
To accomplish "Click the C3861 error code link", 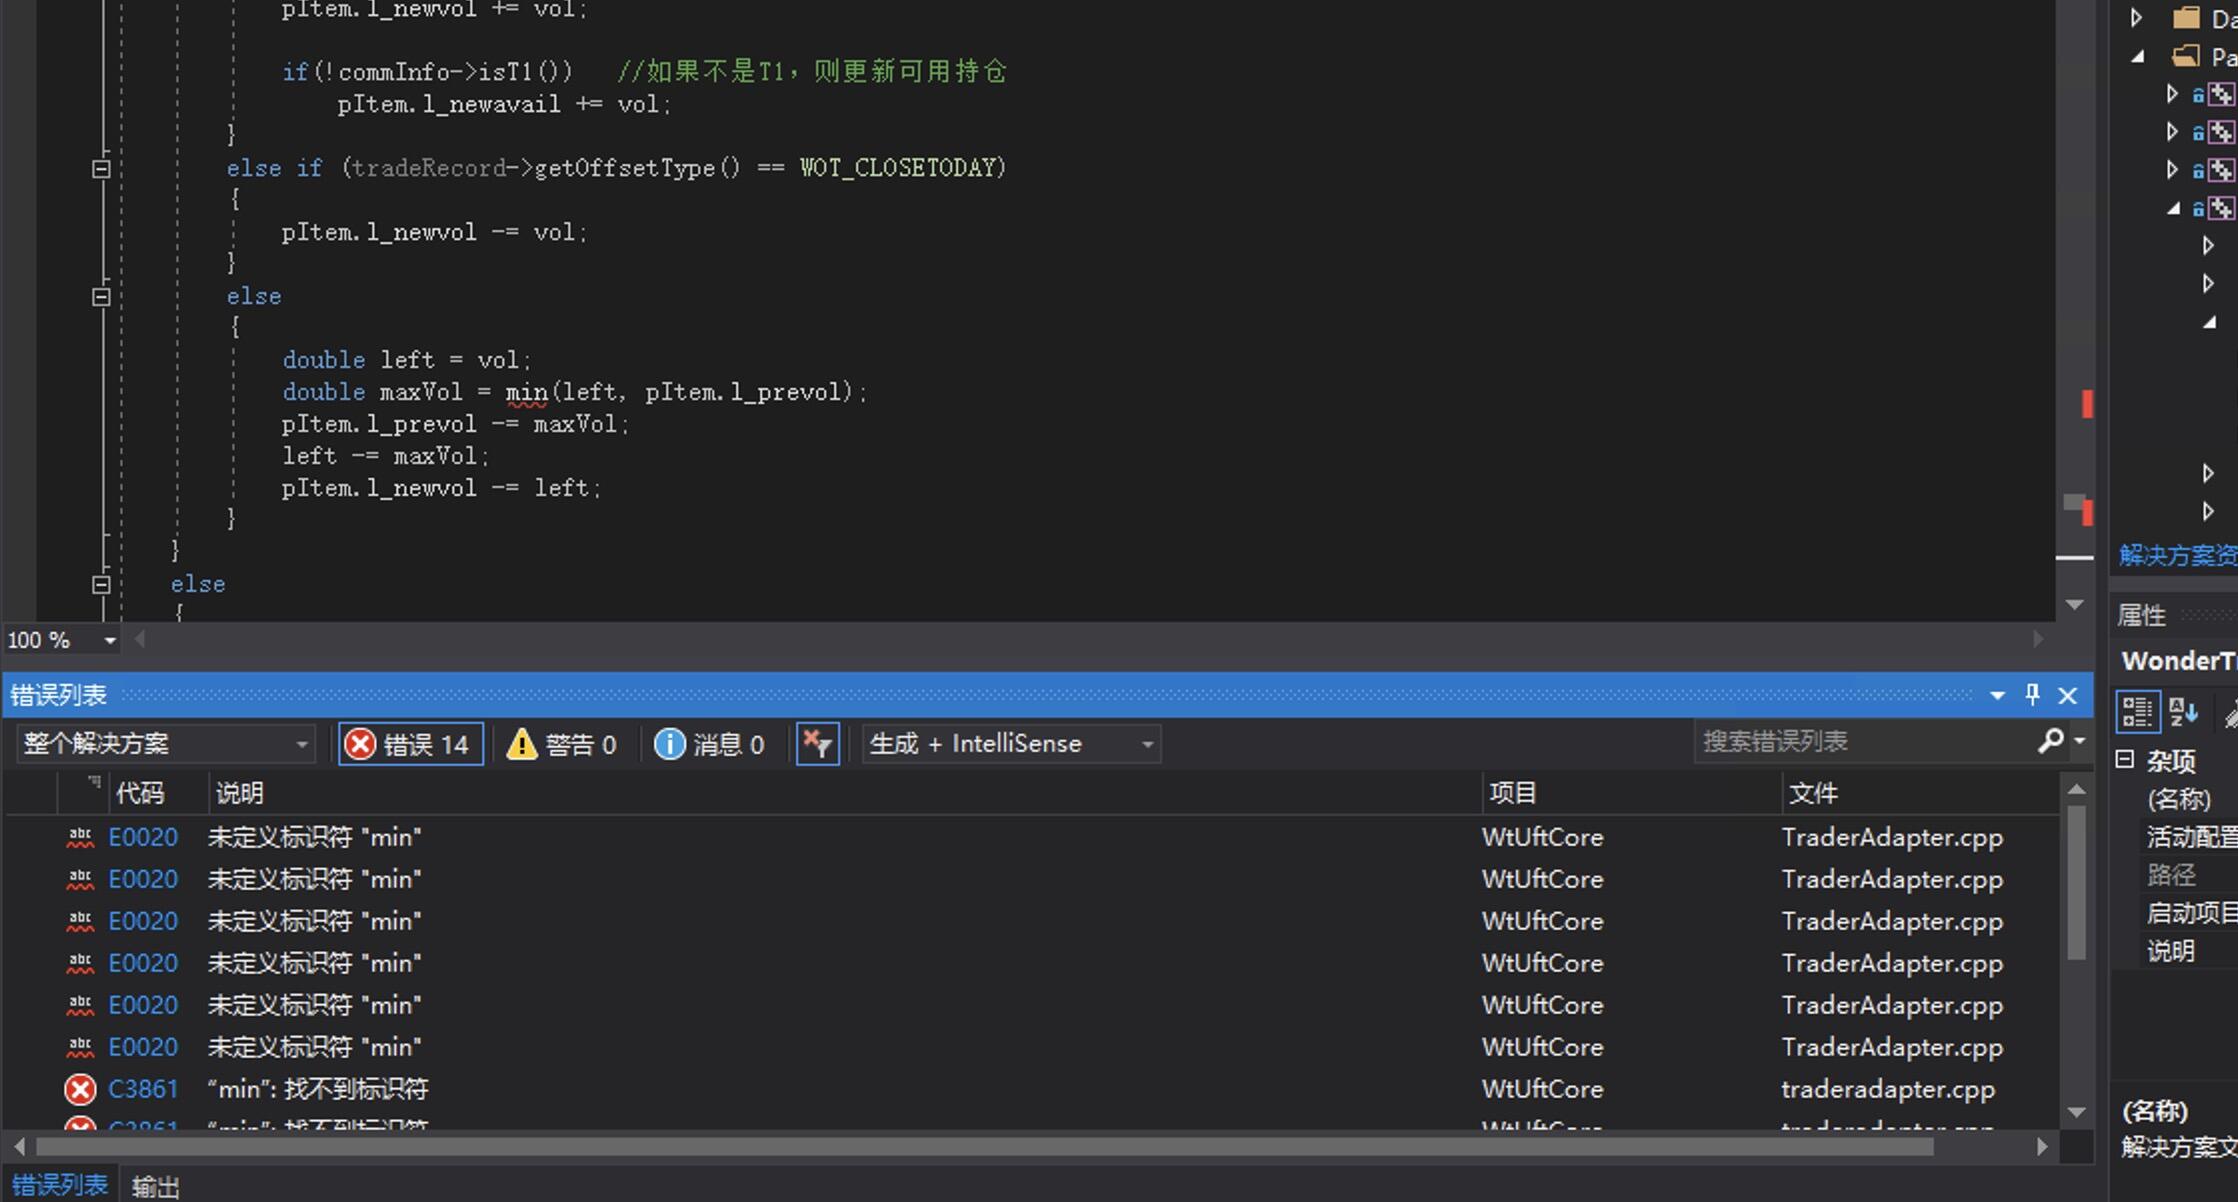I will click(x=143, y=1089).
